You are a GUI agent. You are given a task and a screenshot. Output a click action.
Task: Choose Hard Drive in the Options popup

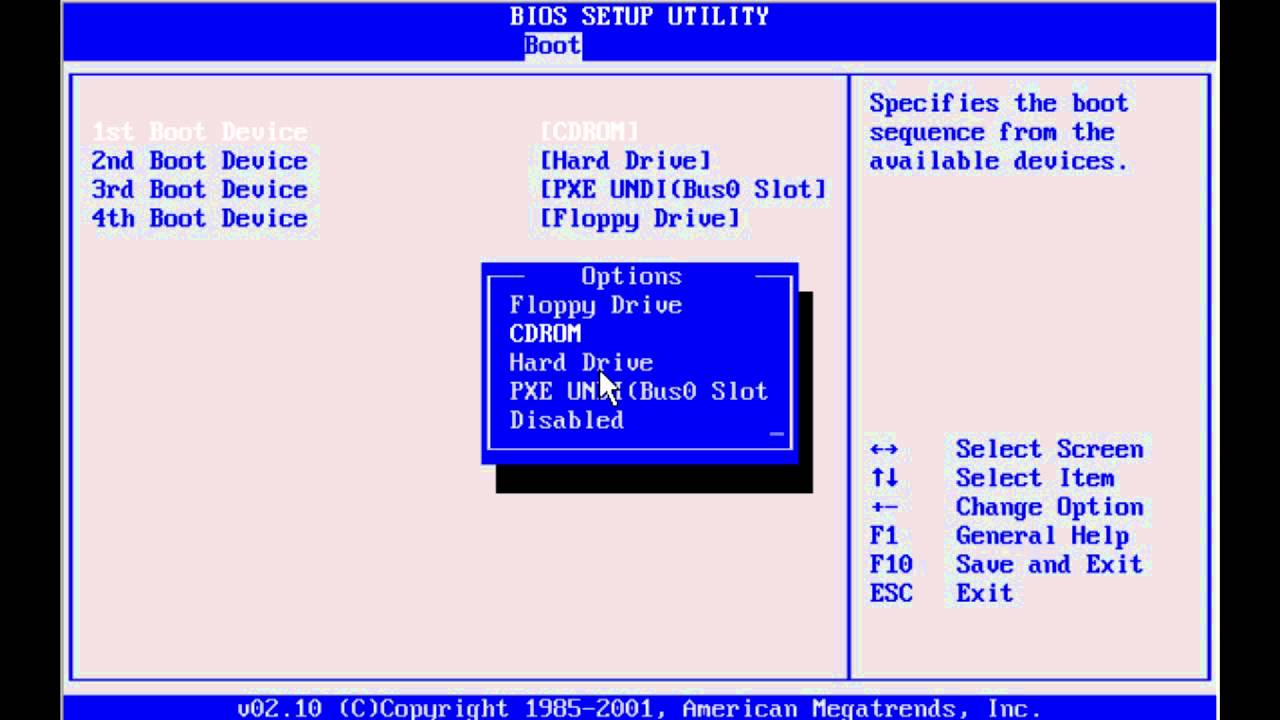click(581, 363)
